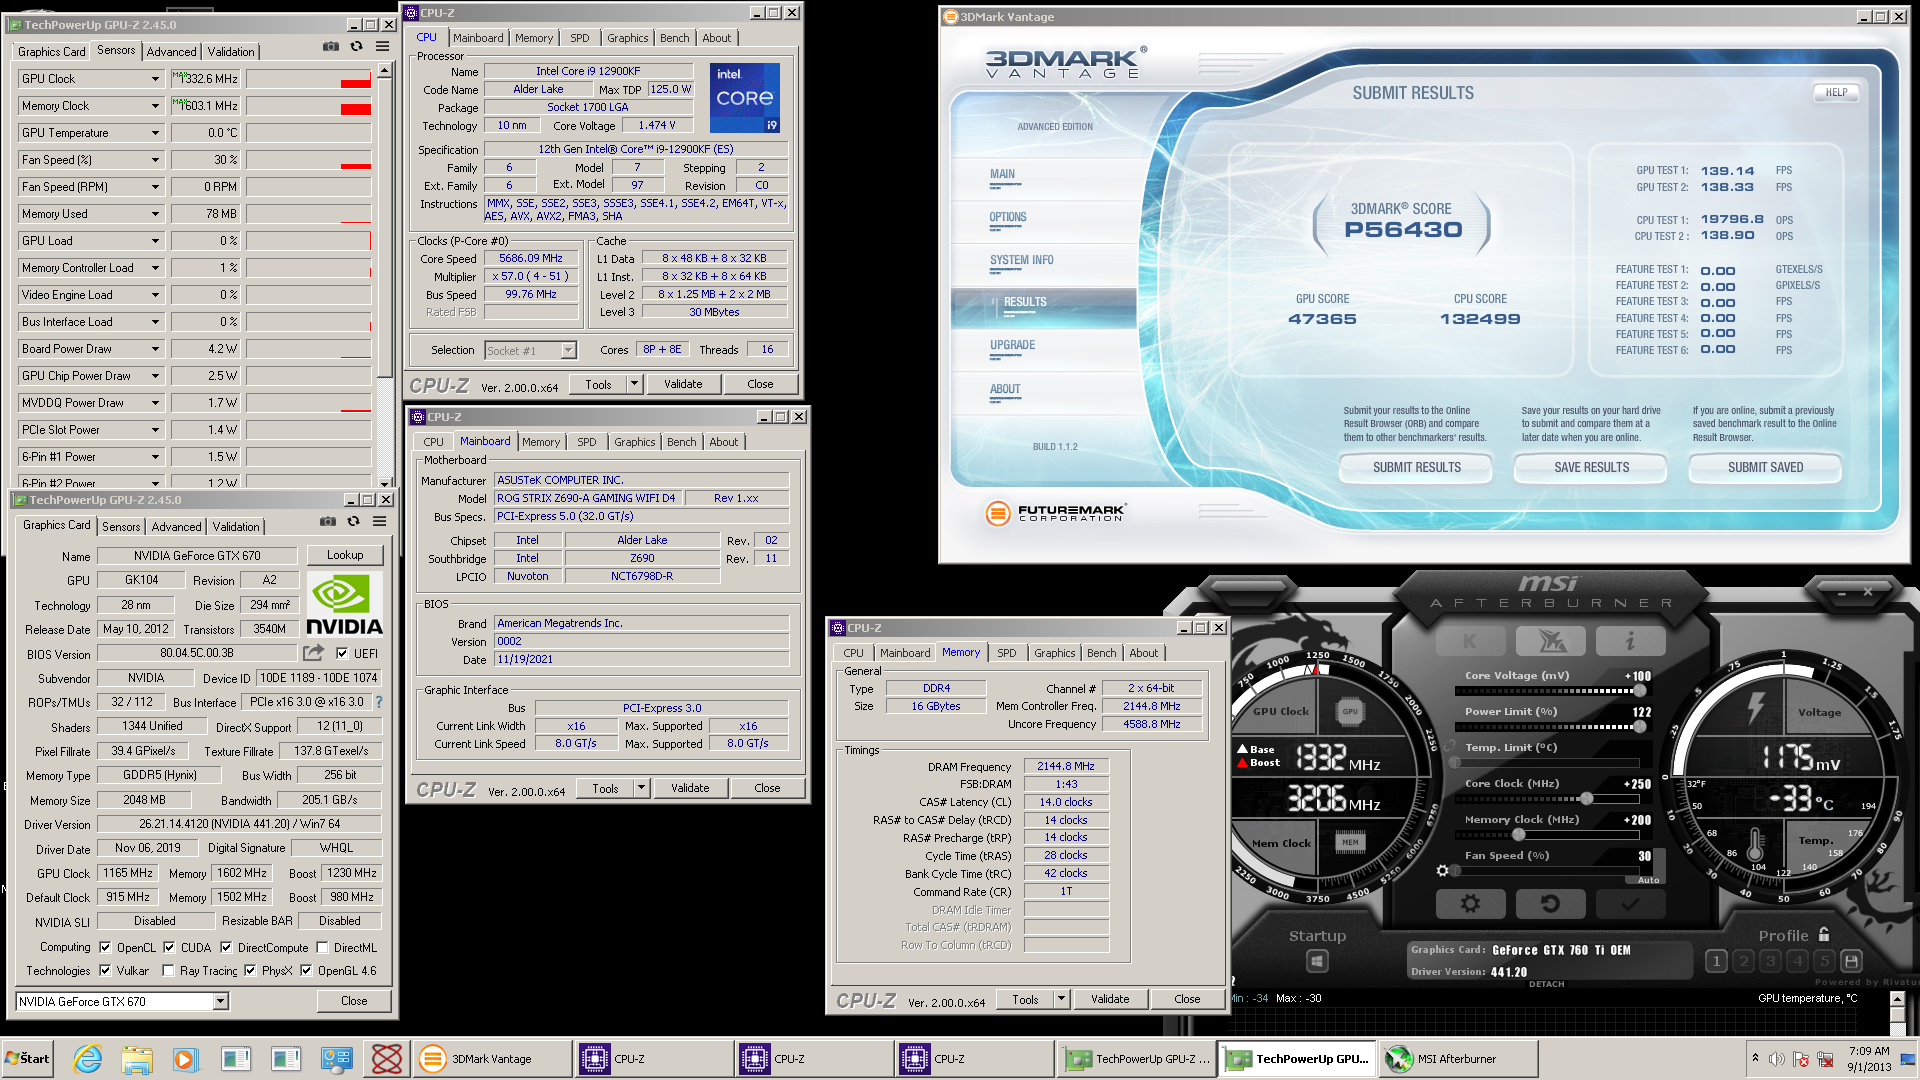Screen dimensions: 1920x1080
Task: Expand the GPU Clock sensor dropdown
Action: click(155, 78)
